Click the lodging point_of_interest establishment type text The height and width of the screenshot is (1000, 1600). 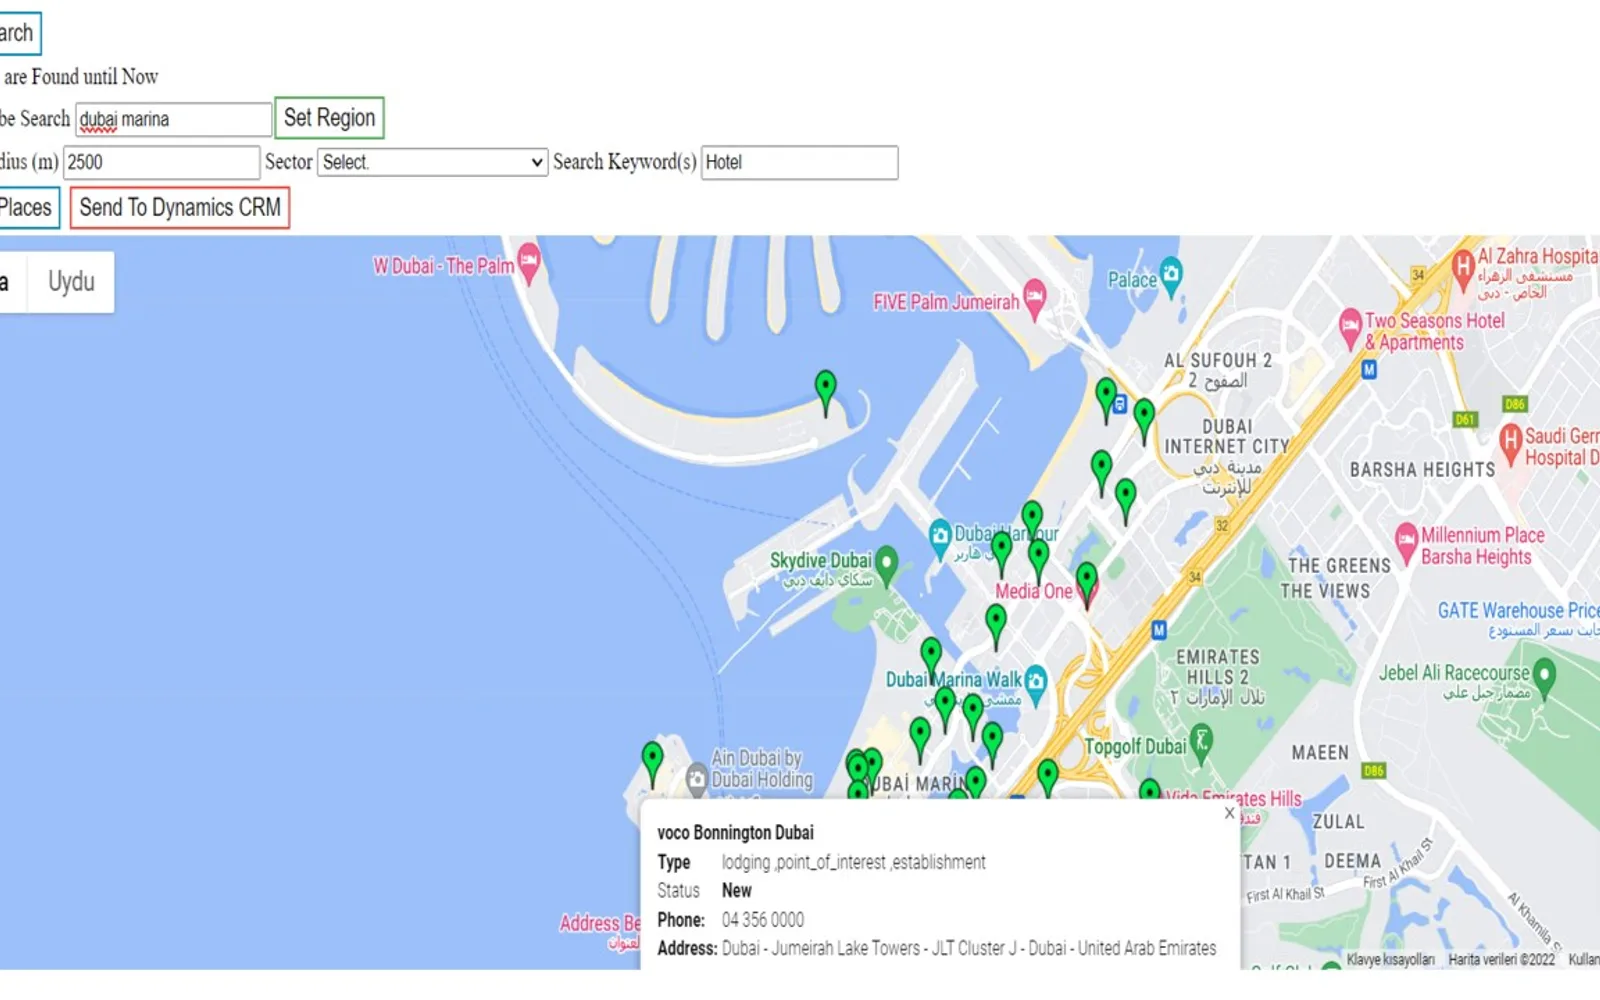[x=853, y=862]
